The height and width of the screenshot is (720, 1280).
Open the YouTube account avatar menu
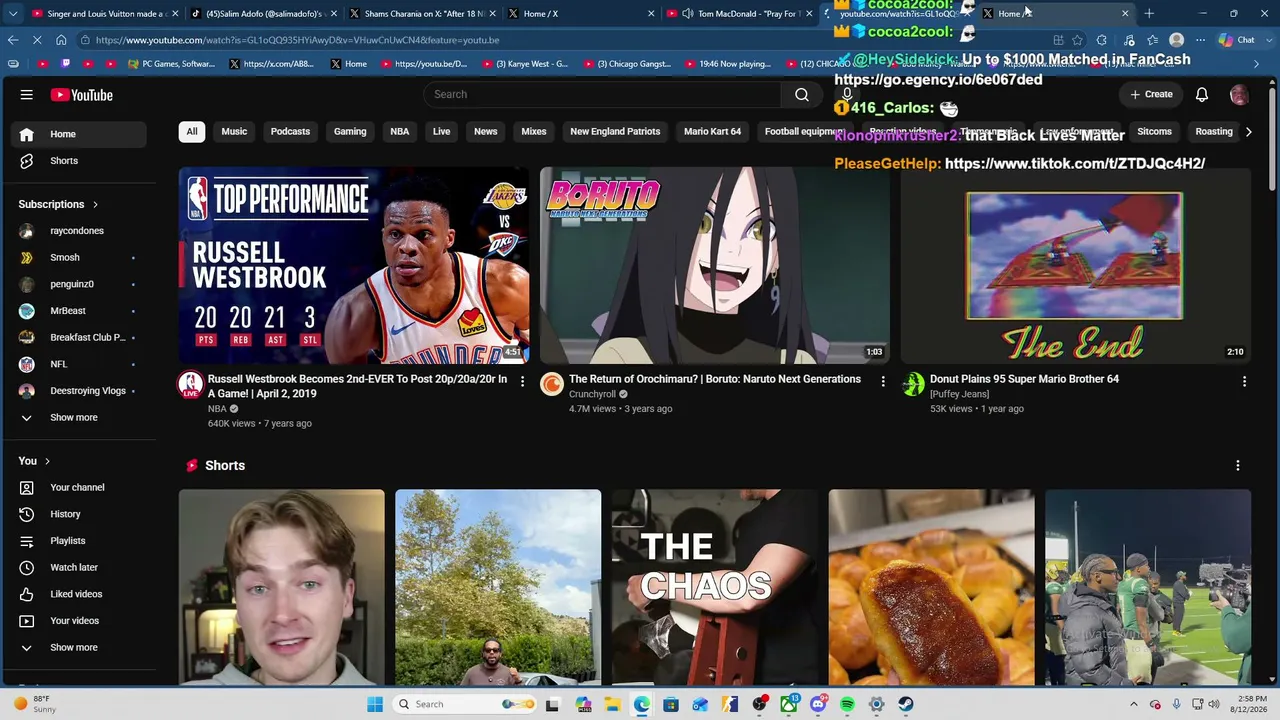click(1239, 94)
